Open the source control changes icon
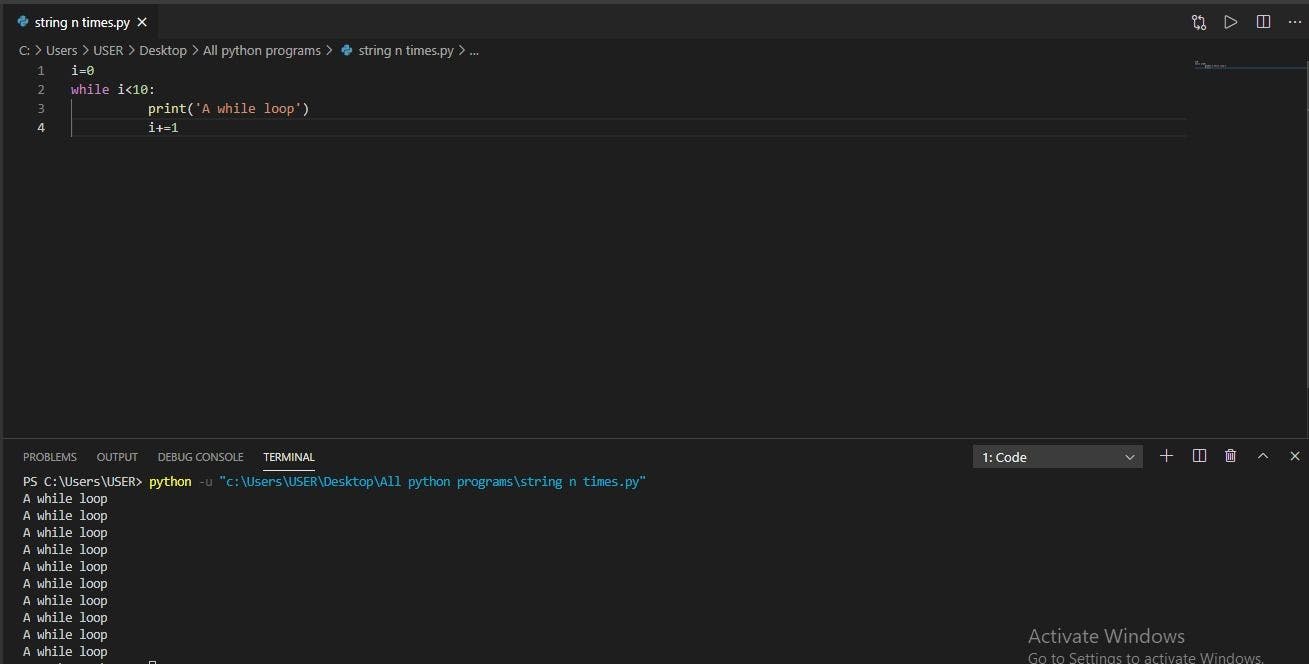 click(1199, 22)
